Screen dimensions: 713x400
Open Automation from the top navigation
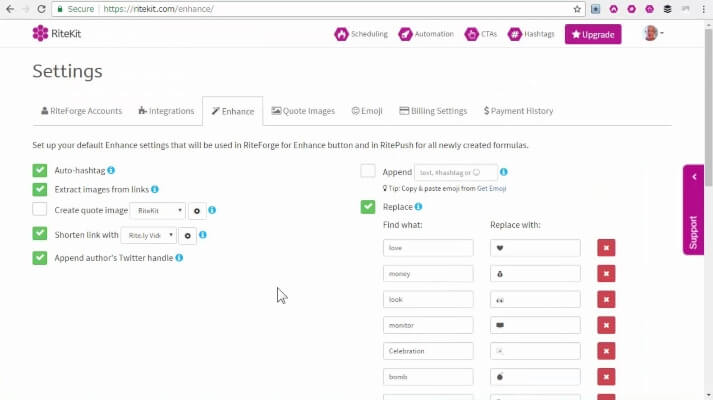(426, 34)
